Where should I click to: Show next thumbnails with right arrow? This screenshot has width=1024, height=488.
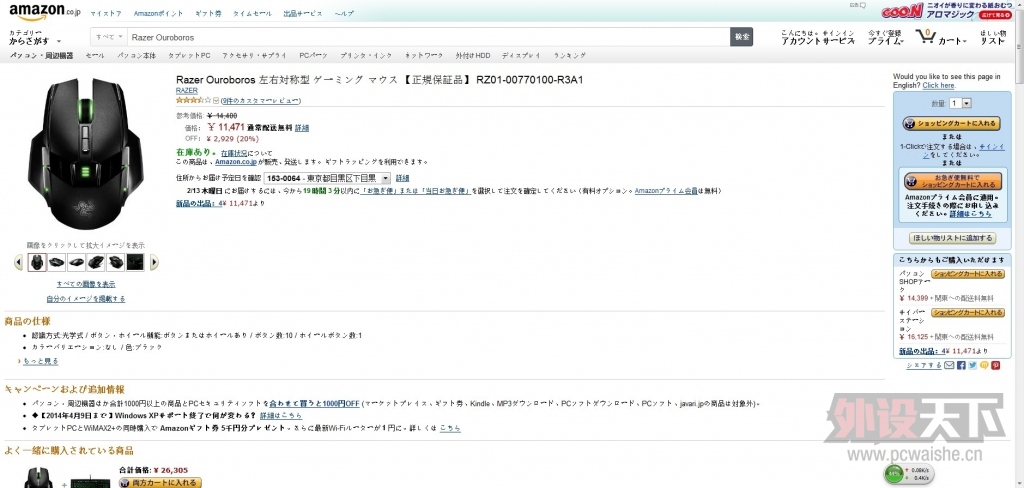[154, 263]
